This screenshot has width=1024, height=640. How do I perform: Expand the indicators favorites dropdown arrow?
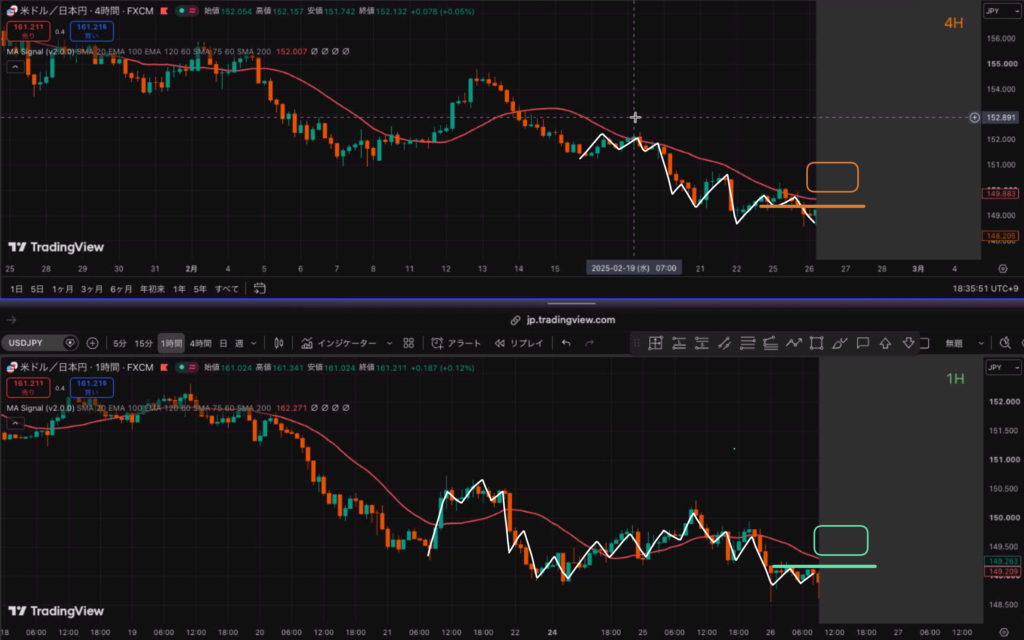point(390,343)
